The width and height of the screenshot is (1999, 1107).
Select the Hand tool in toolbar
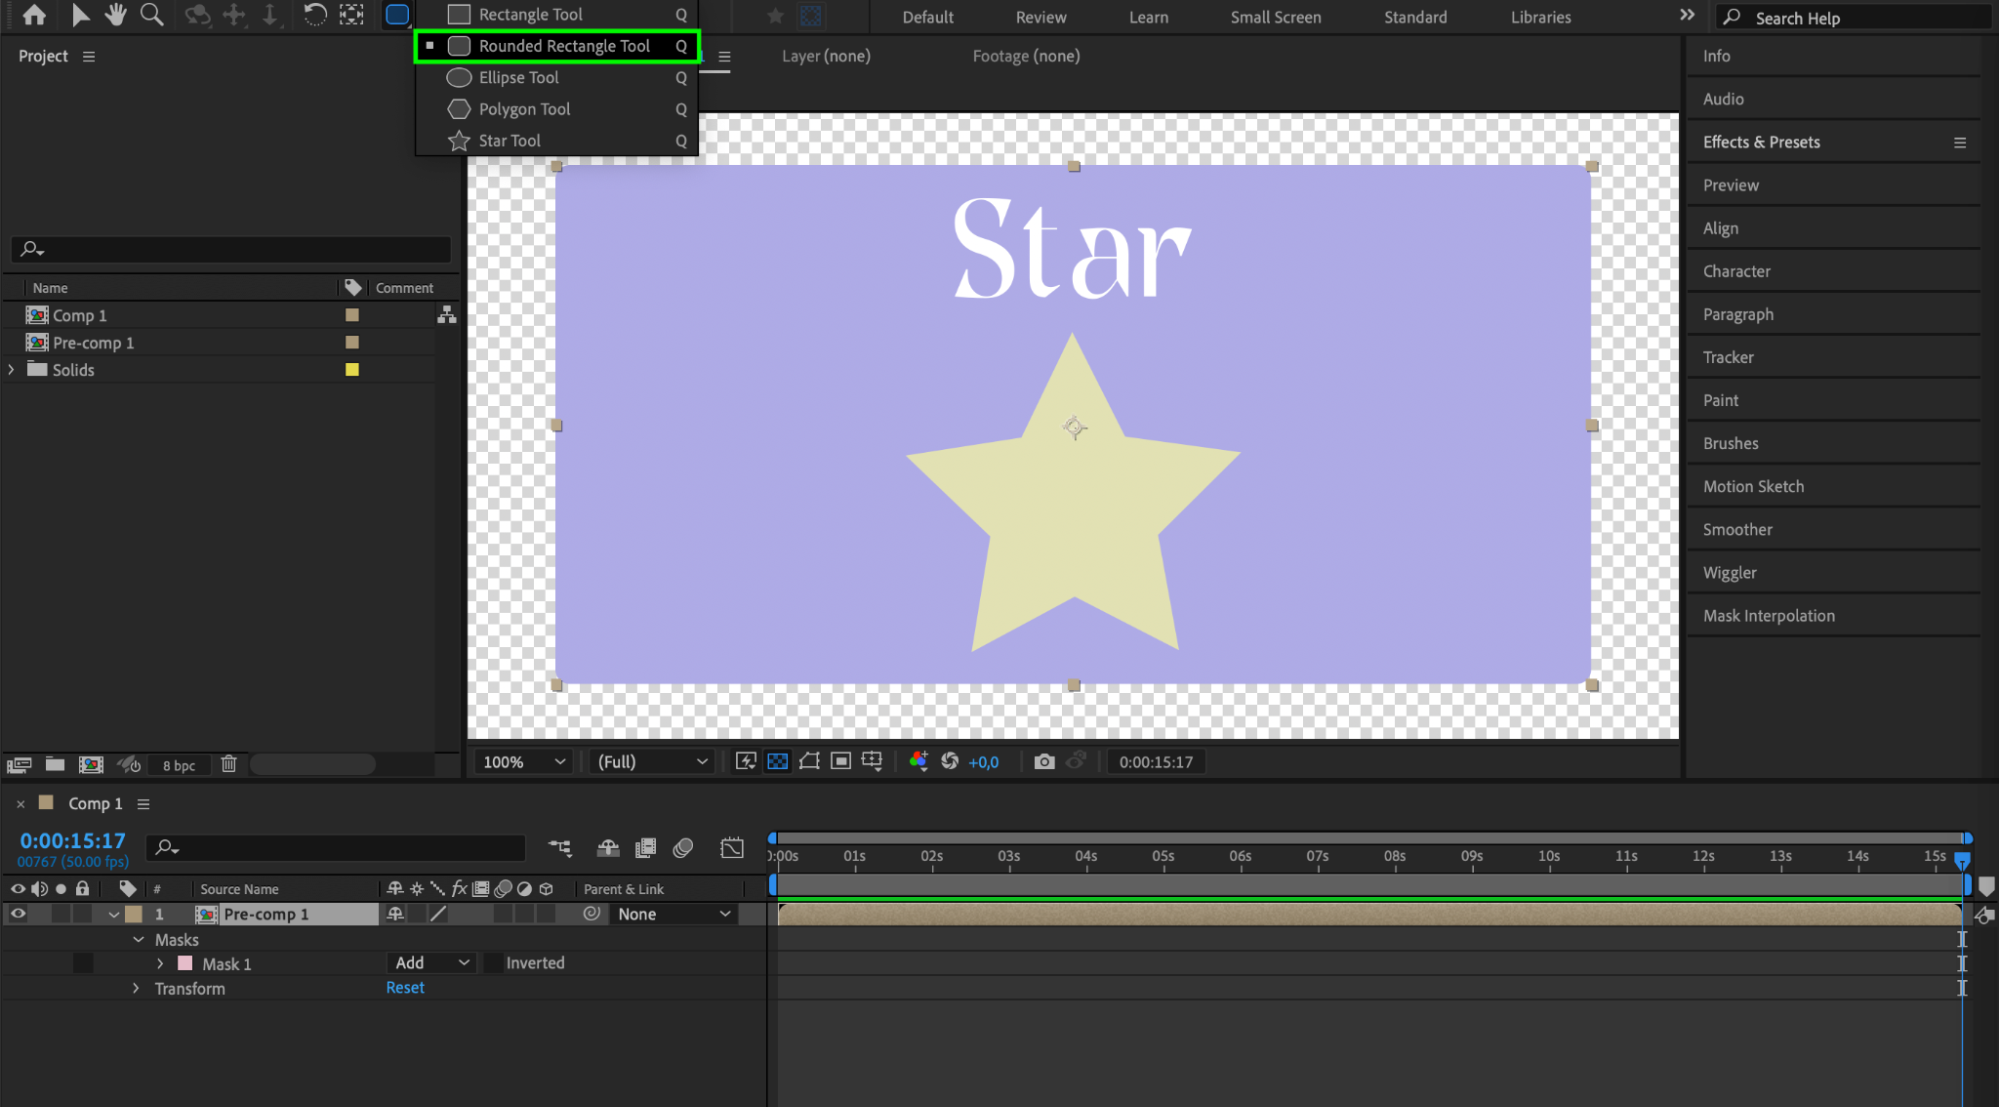(x=116, y=15)
